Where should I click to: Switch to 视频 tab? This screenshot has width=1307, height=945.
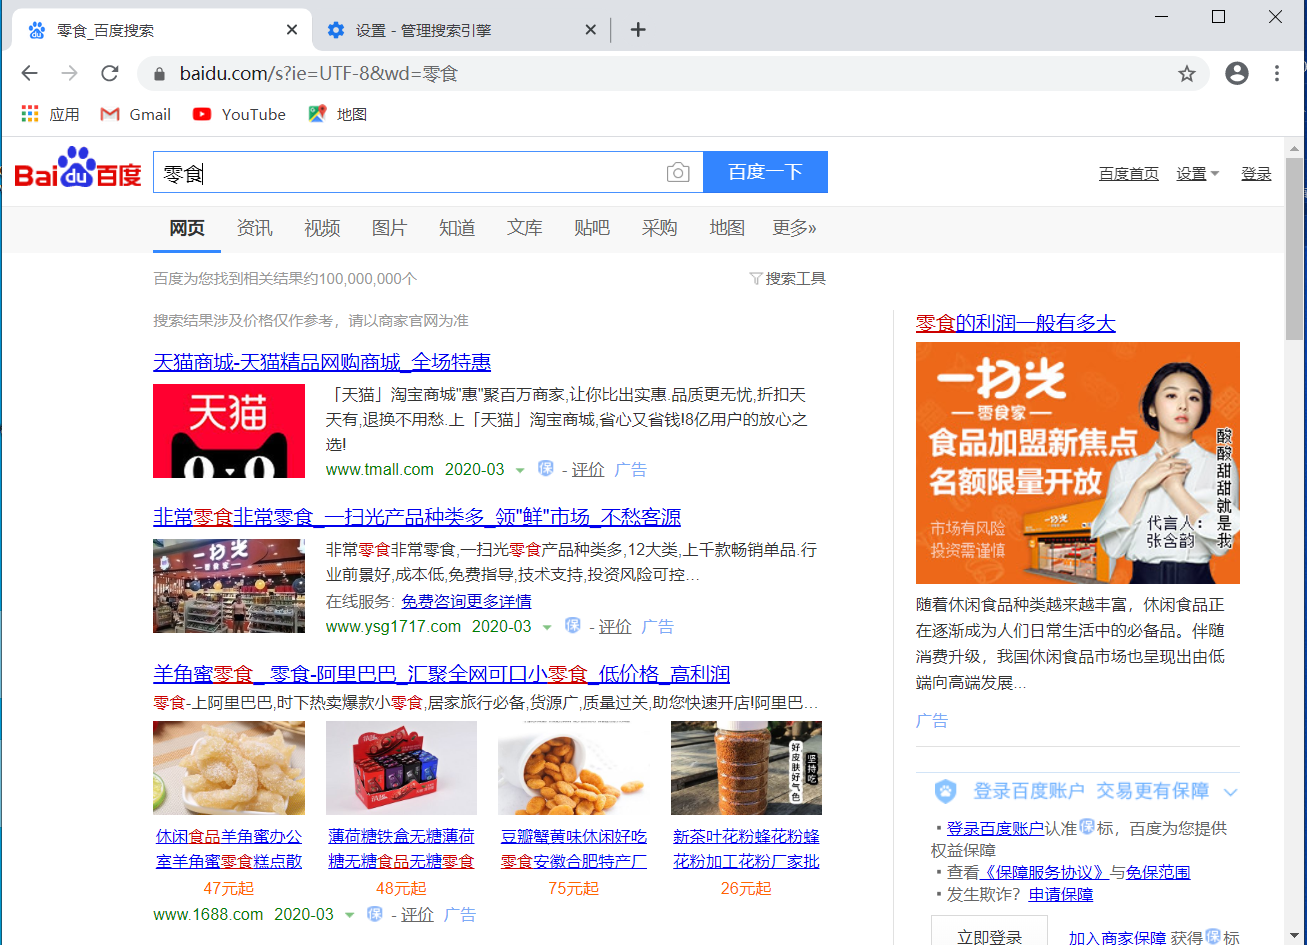point(322,228)
